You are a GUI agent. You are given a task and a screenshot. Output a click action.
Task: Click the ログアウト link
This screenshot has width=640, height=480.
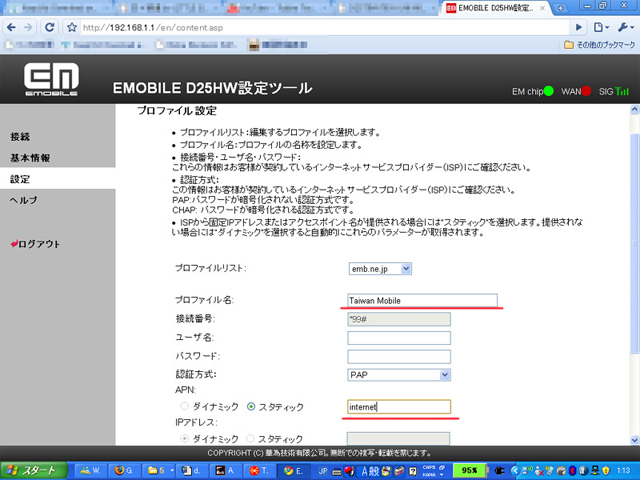click(36, 244)
